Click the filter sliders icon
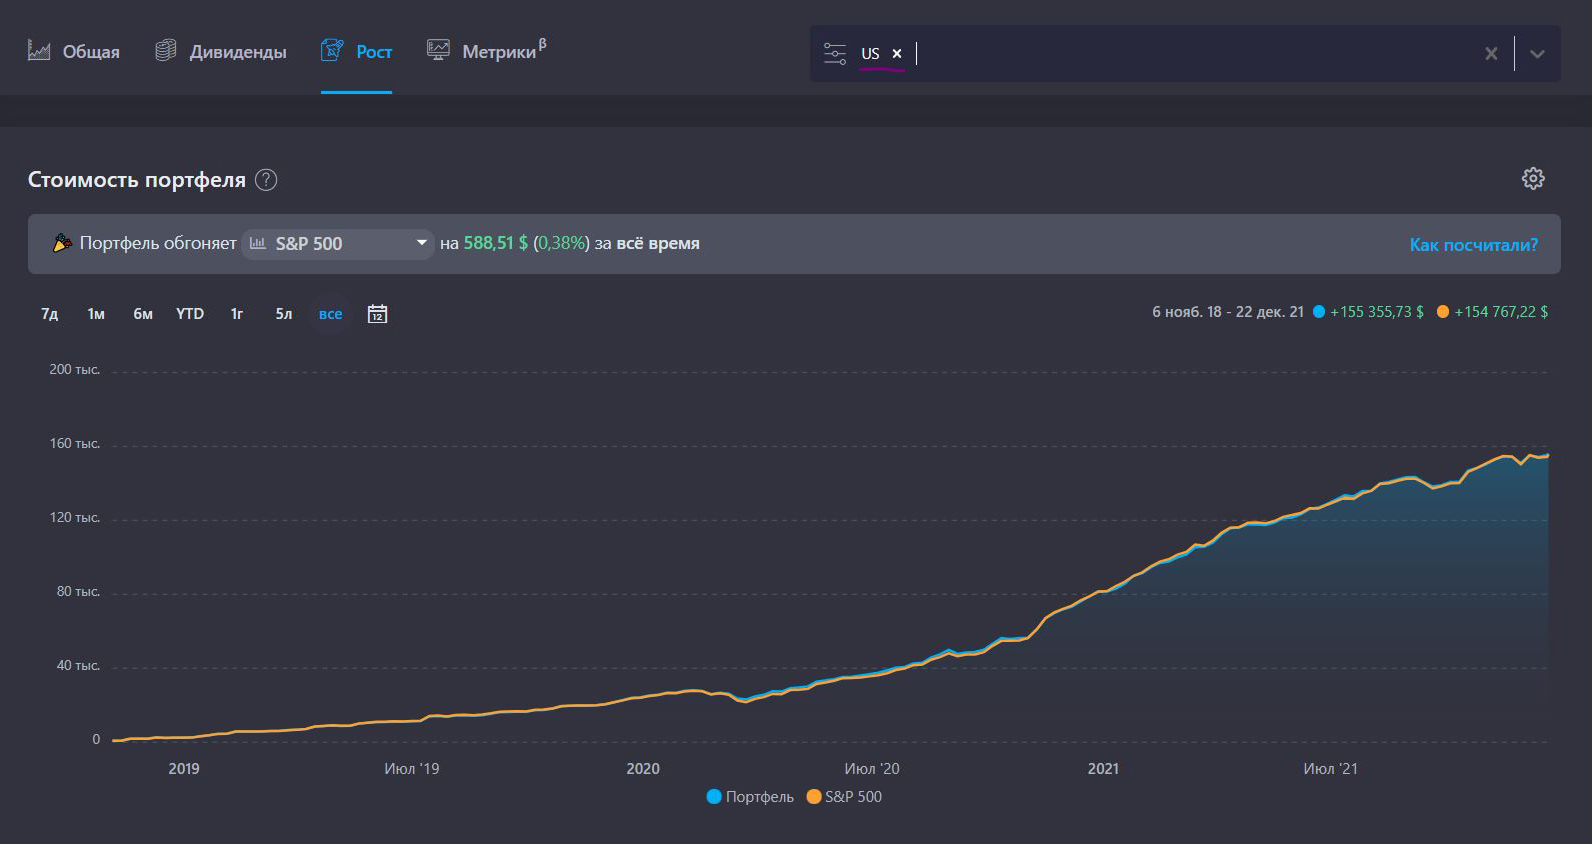 [835, 54]
